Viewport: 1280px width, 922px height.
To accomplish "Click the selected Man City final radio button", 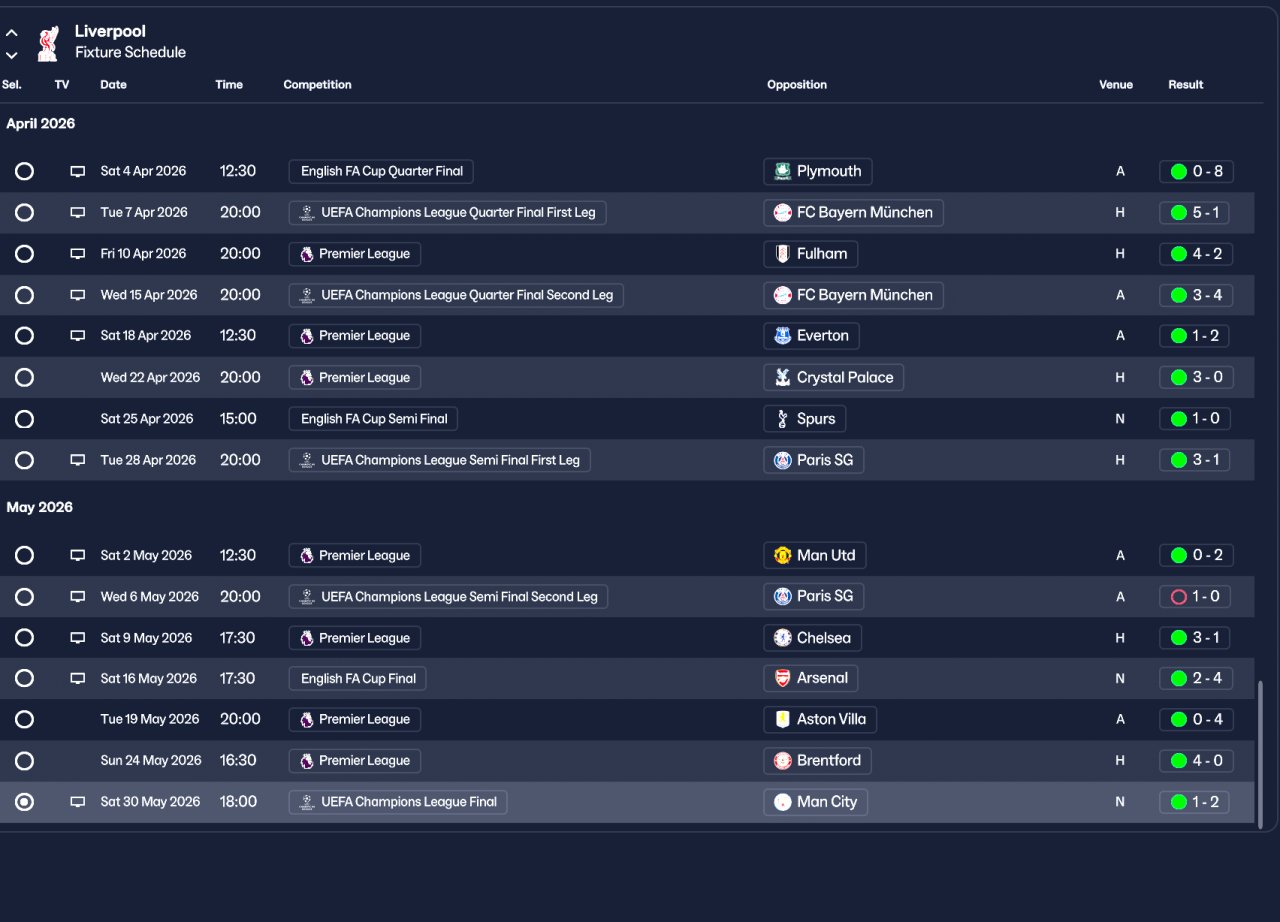I will click(x=24, y=802).
